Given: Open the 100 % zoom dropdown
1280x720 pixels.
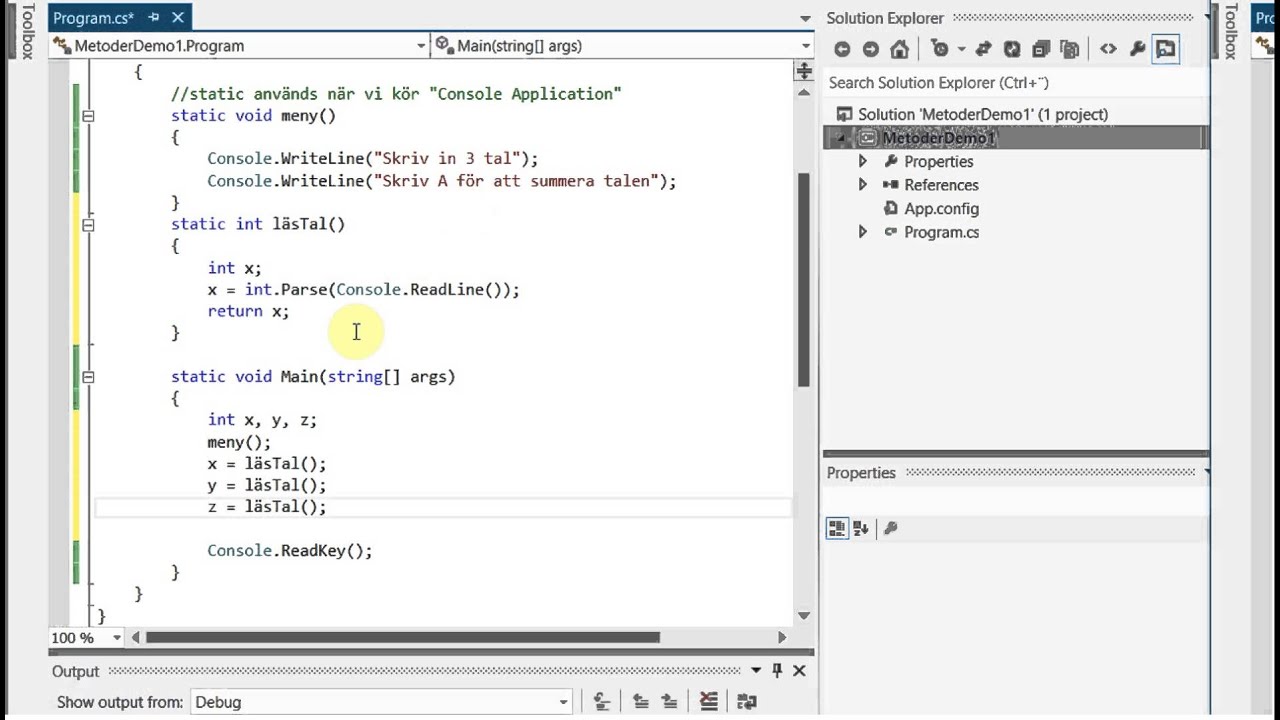Looking at the screenshot, I should tap(117, 638).
